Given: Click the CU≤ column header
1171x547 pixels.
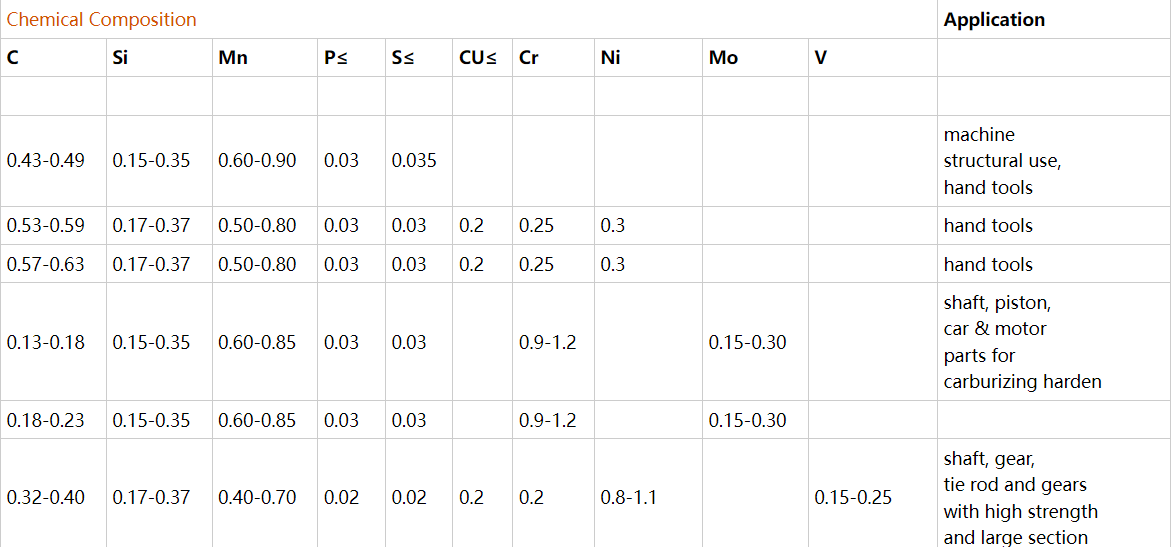Looking at the screenshot, I should (478, 58).
